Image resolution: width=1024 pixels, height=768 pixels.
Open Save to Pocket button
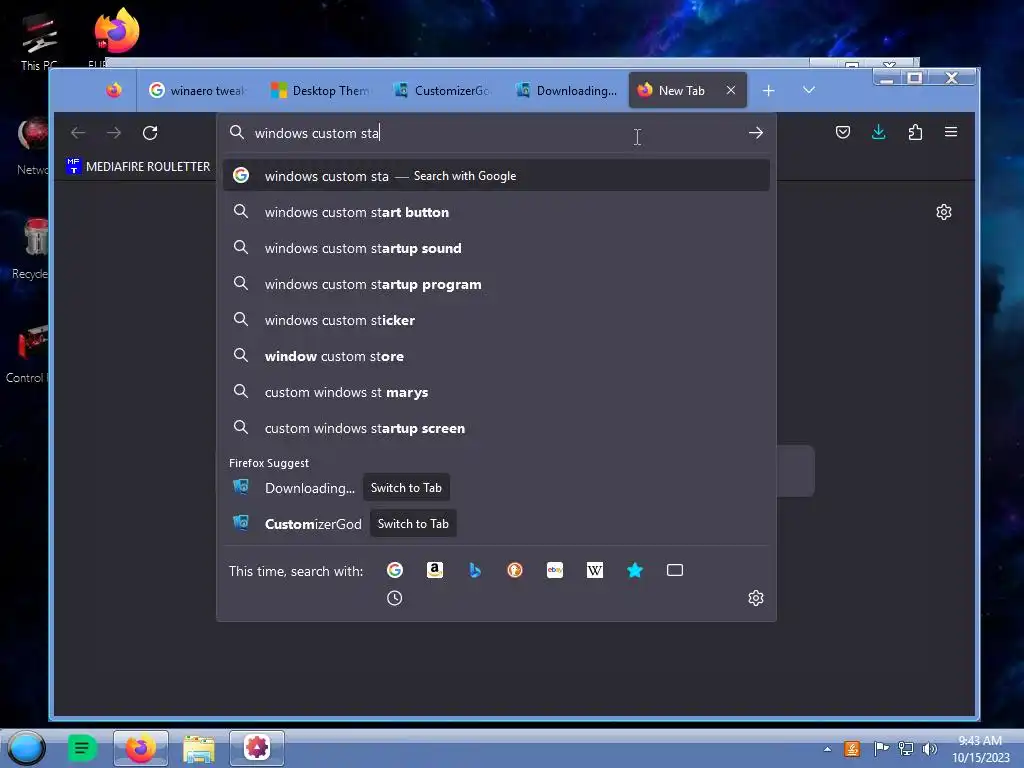(x=843, y=133)
